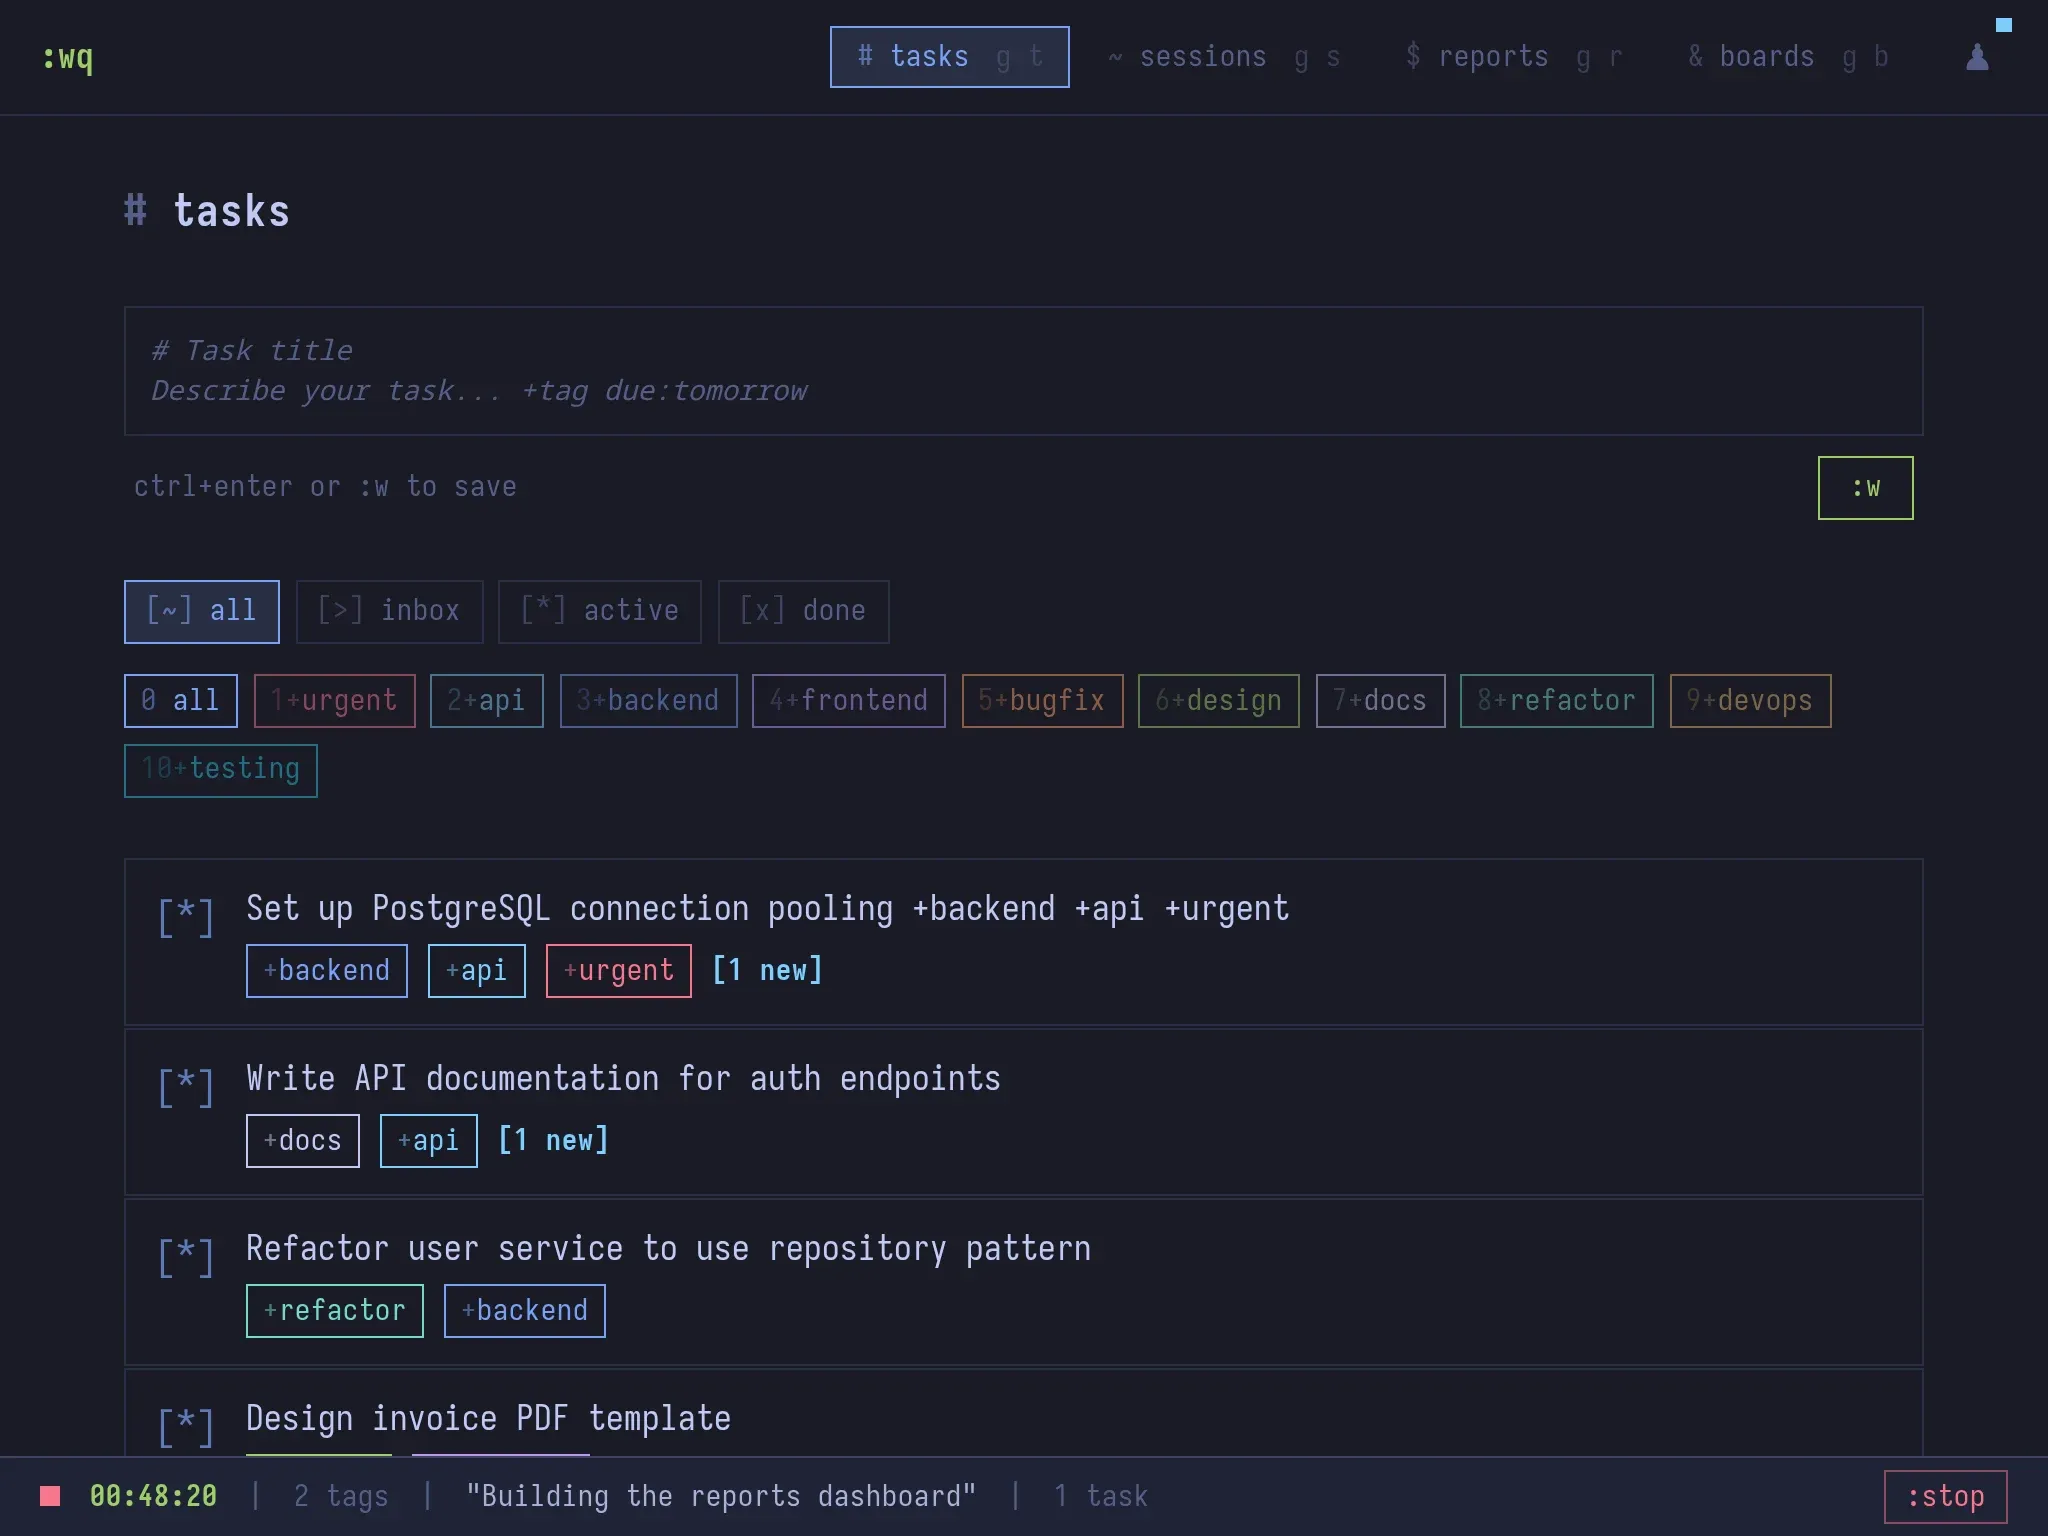This screenshot has width=2048, height=1536.
Task: Click +backend tag on Refactor user service task
Action: (524, 1310)
